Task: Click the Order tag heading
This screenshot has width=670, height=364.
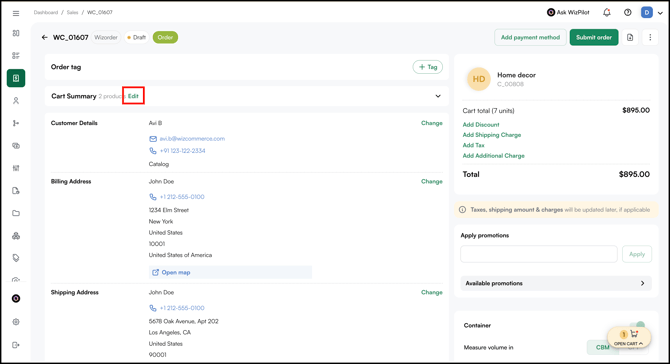Action: pyautogui.click(x=66, y=67)
